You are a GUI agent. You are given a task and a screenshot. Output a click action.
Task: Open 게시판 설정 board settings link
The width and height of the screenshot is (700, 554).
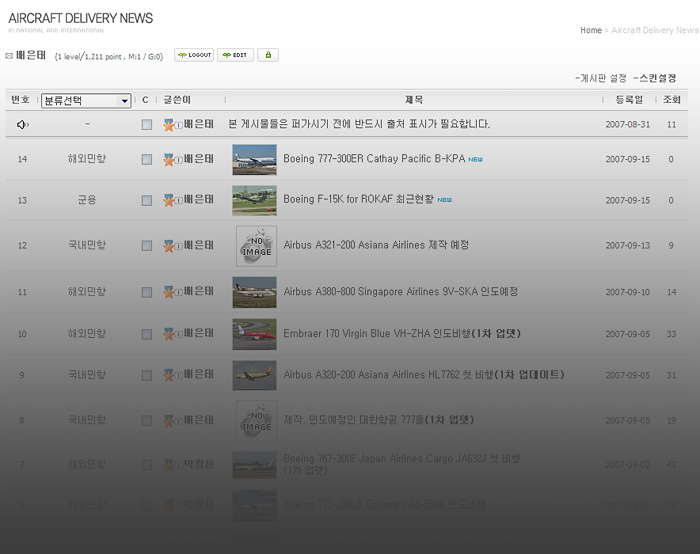coord(600,78)
